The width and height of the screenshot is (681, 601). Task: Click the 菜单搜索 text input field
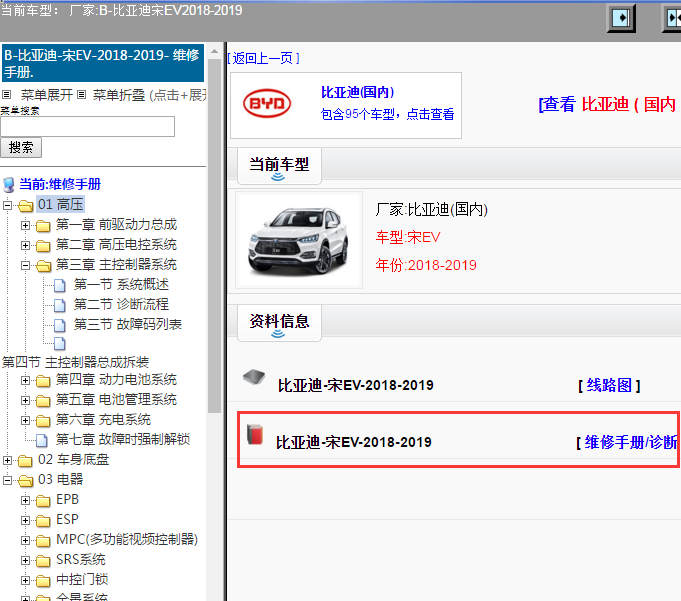pyautogui.click(x=87, y=126)
